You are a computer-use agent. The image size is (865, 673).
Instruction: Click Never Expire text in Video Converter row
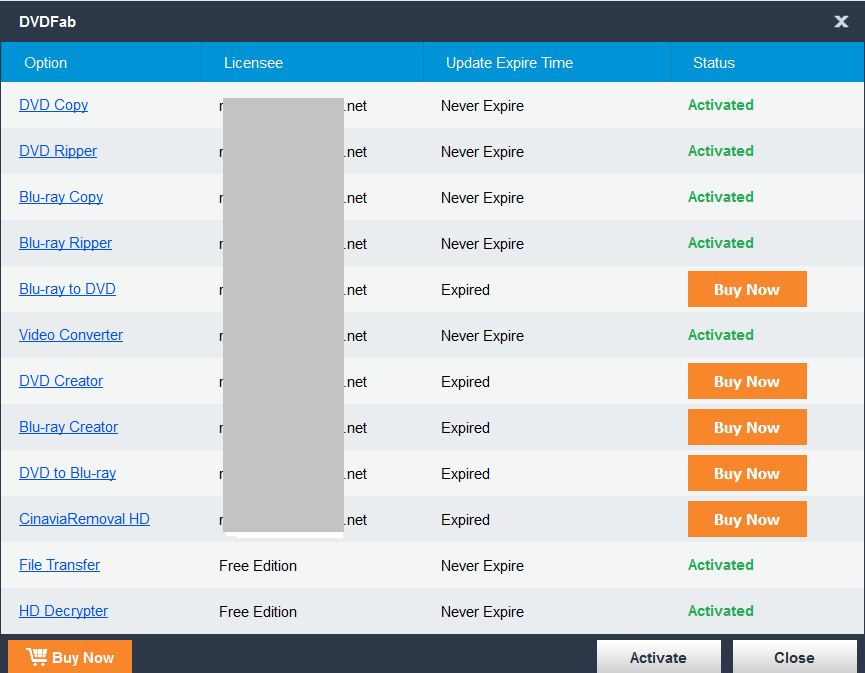pyautogui.click(x=482, y=336)
